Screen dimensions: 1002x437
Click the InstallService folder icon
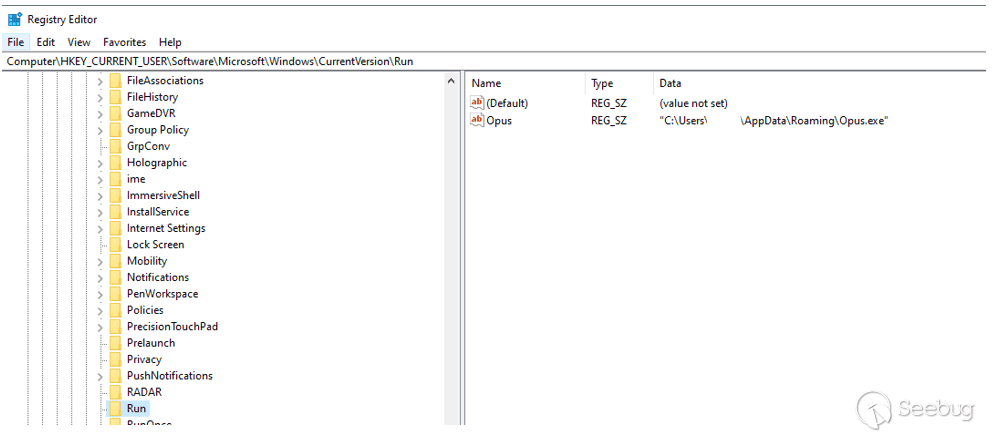115,211
